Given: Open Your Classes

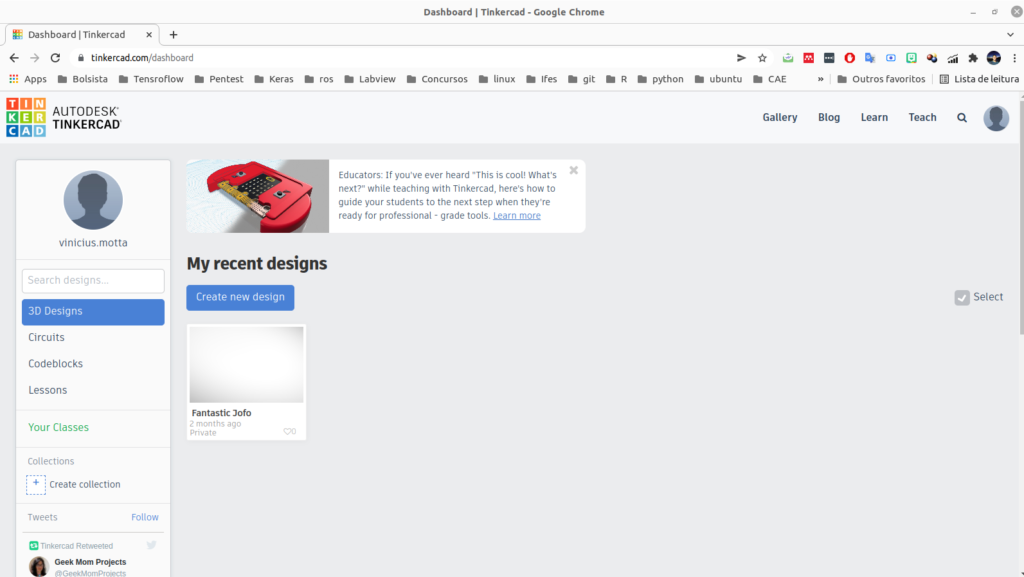Looking at the screenshot, I should coord(58,428).
